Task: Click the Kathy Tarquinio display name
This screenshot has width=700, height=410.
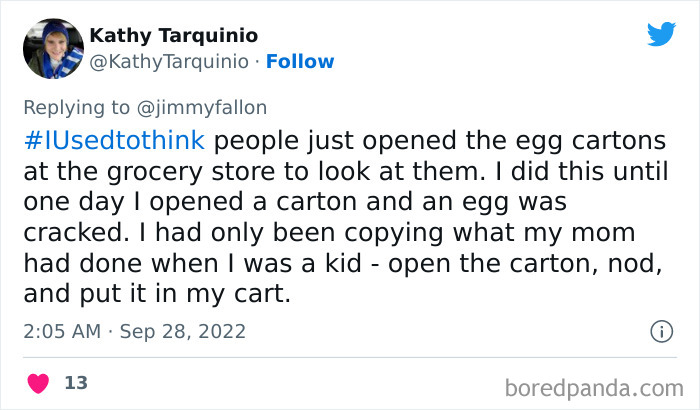Action: tap(171, 35)
